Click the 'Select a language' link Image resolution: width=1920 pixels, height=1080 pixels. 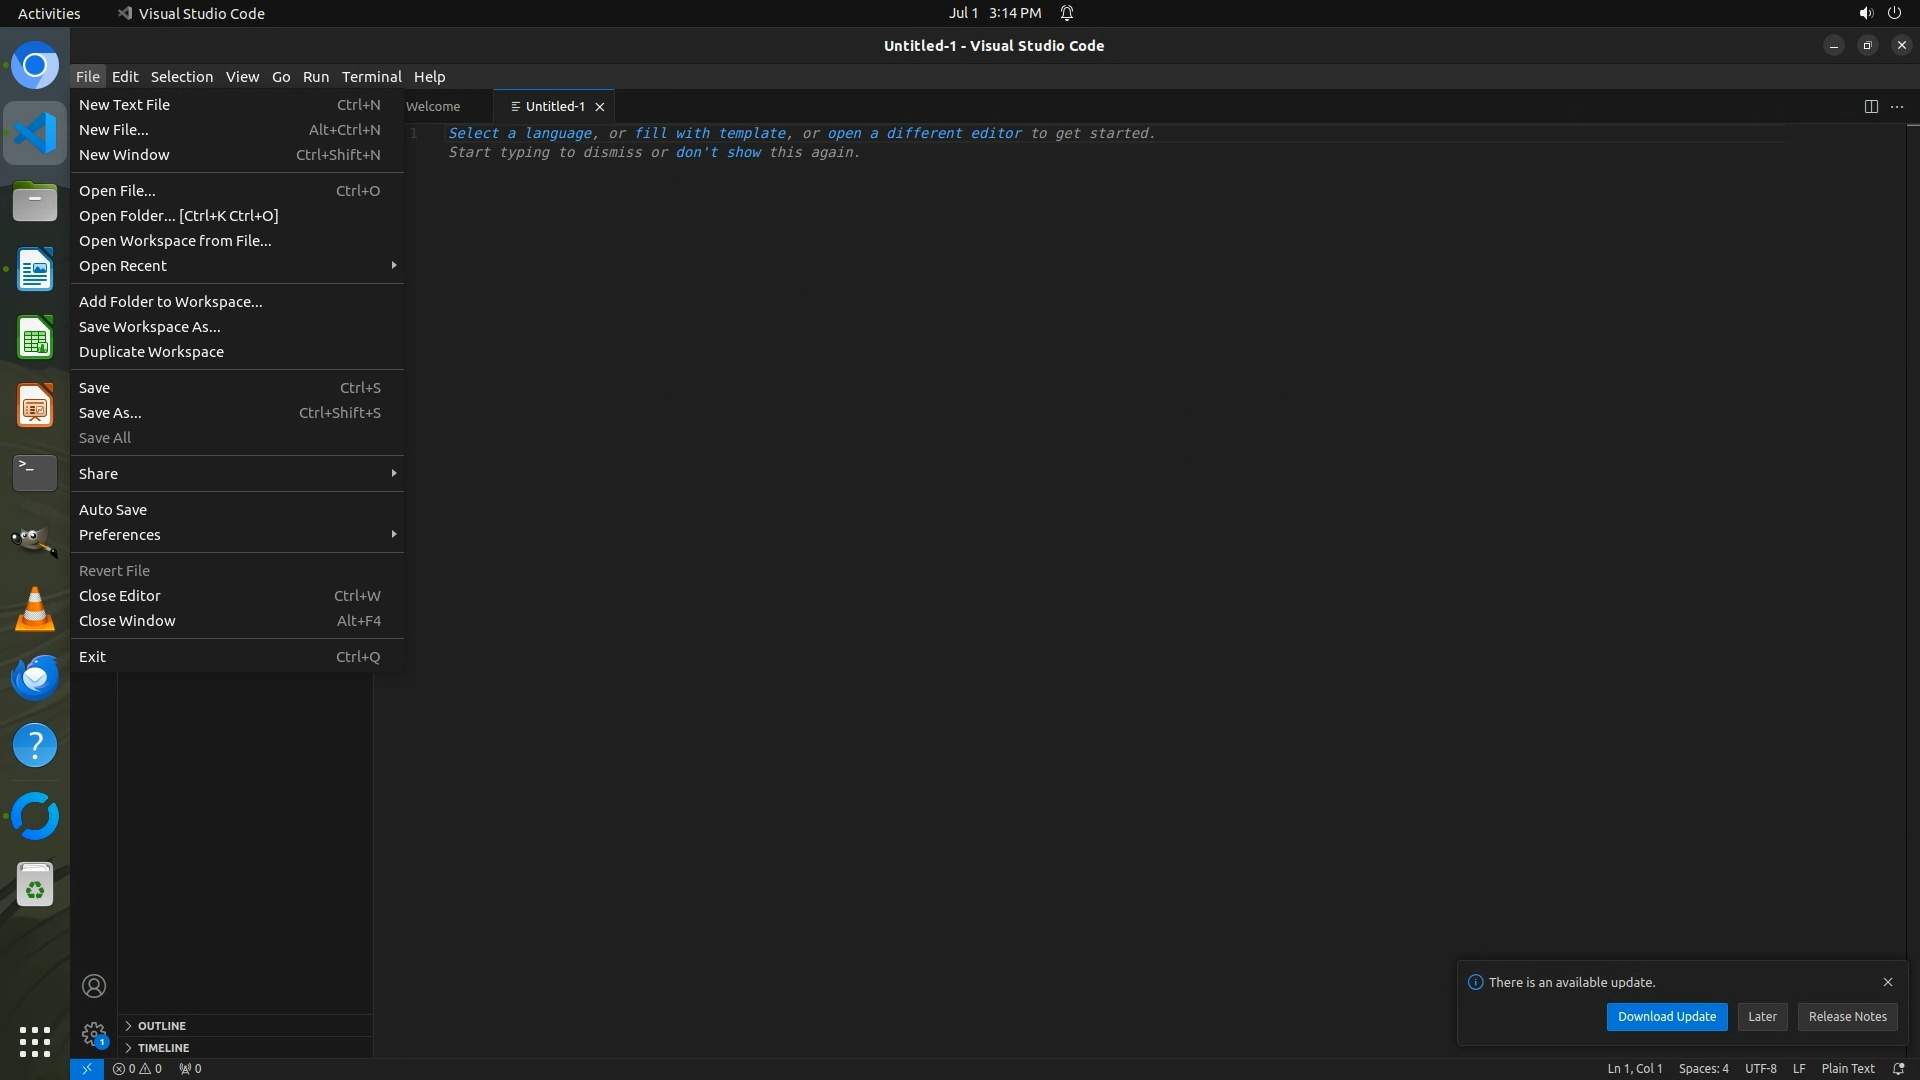[x=520, y=133]
